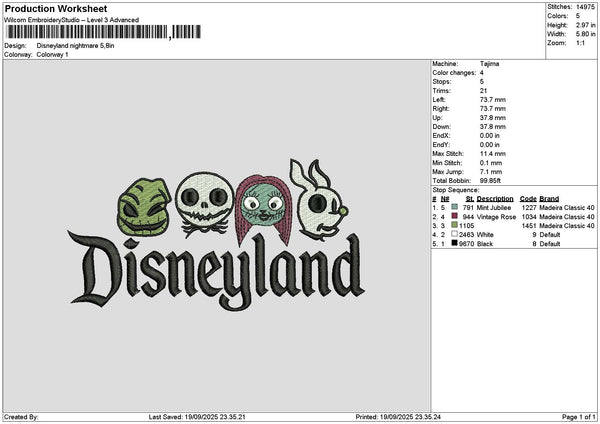The image size is (600, 424).
Task: Click the Machine value 'Tajima'
Action: coord(489,64)
